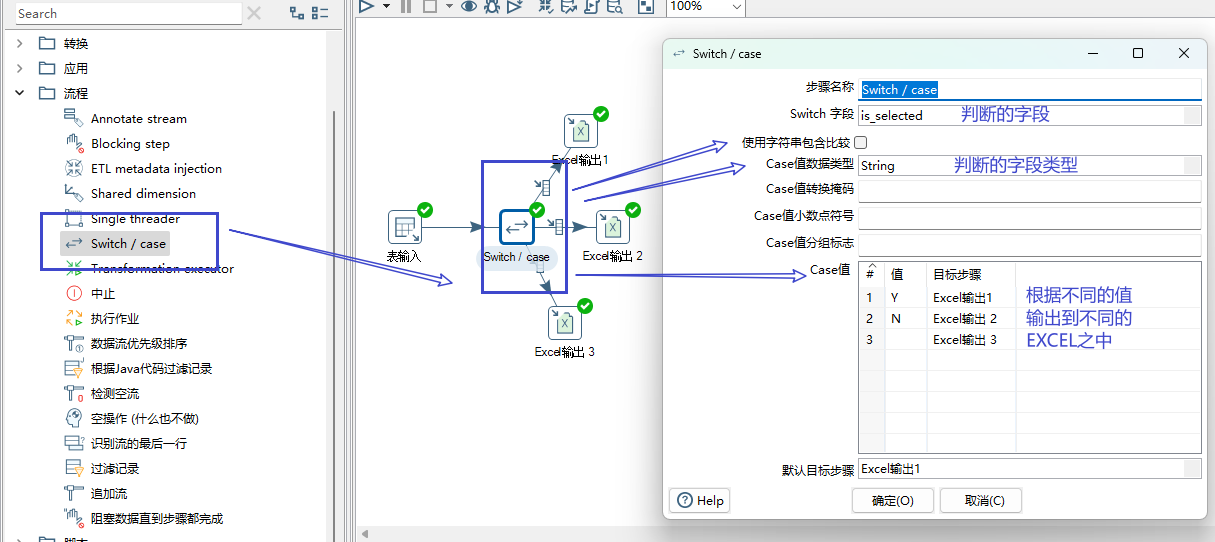Clear the search box with X icon

click(x=254, y=13)
